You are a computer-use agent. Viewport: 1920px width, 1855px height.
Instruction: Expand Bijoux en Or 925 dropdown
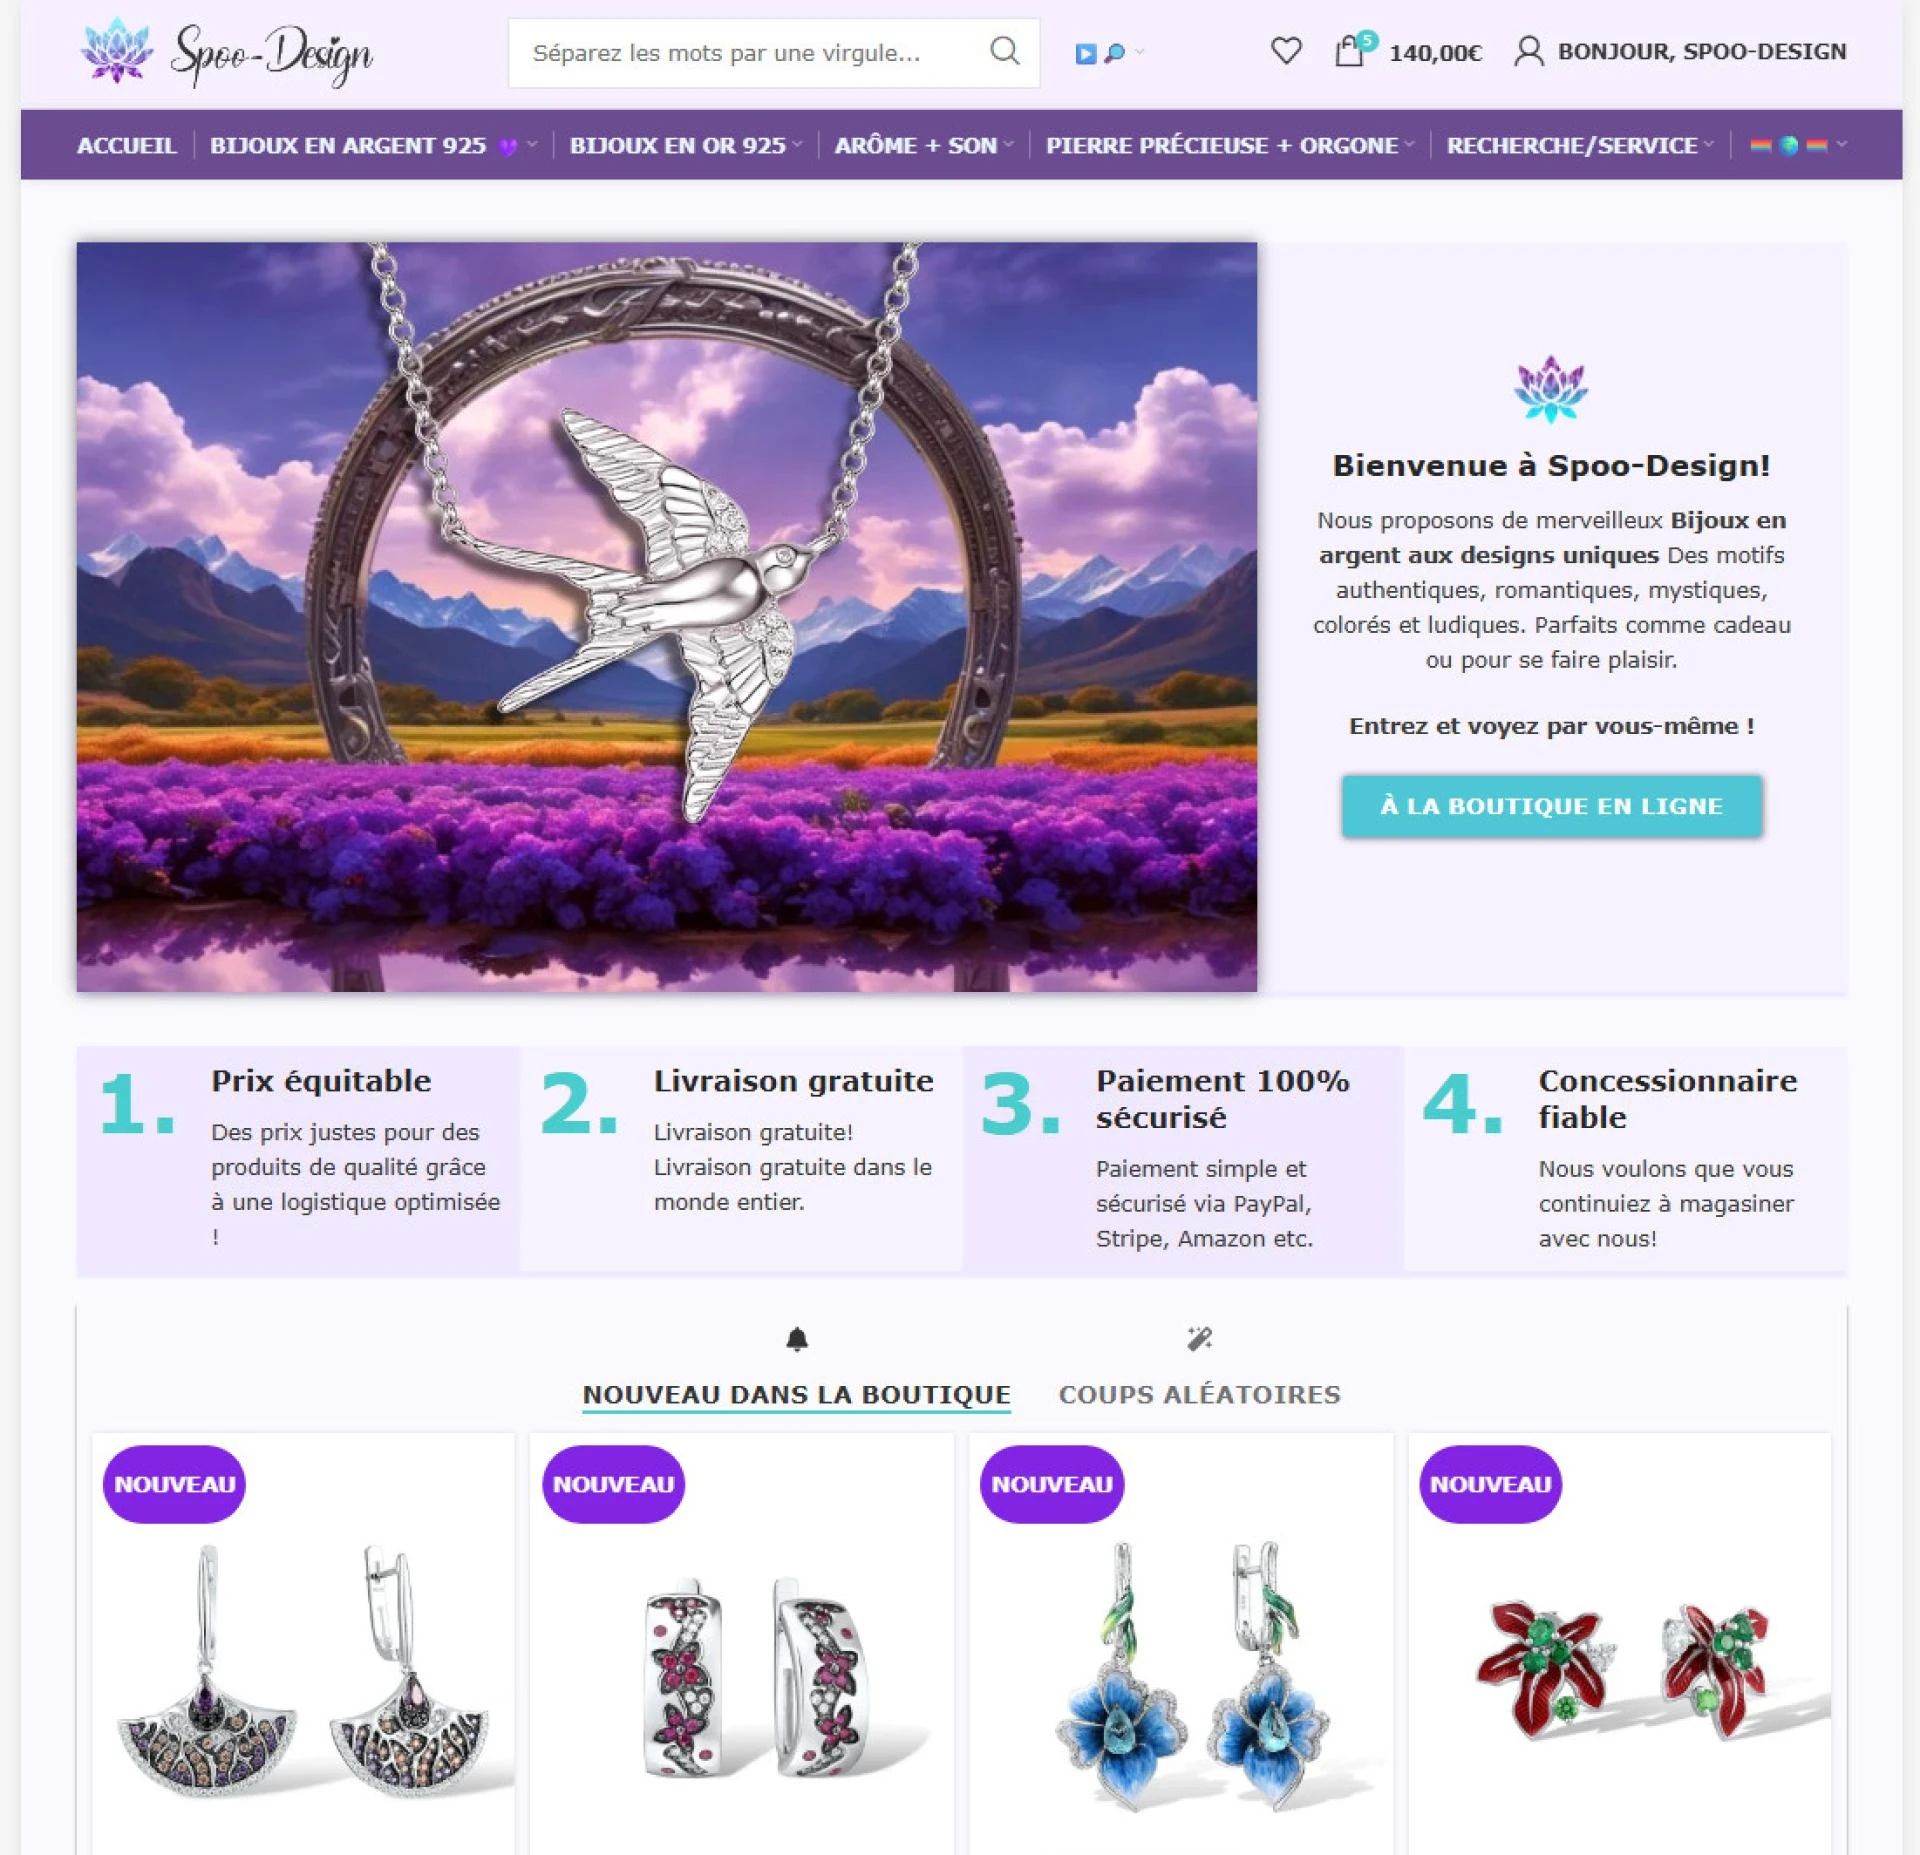click(x=686, y=146)
